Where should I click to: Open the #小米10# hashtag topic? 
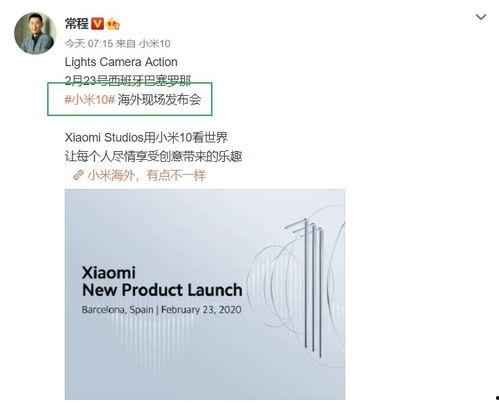tap(90, 99)
